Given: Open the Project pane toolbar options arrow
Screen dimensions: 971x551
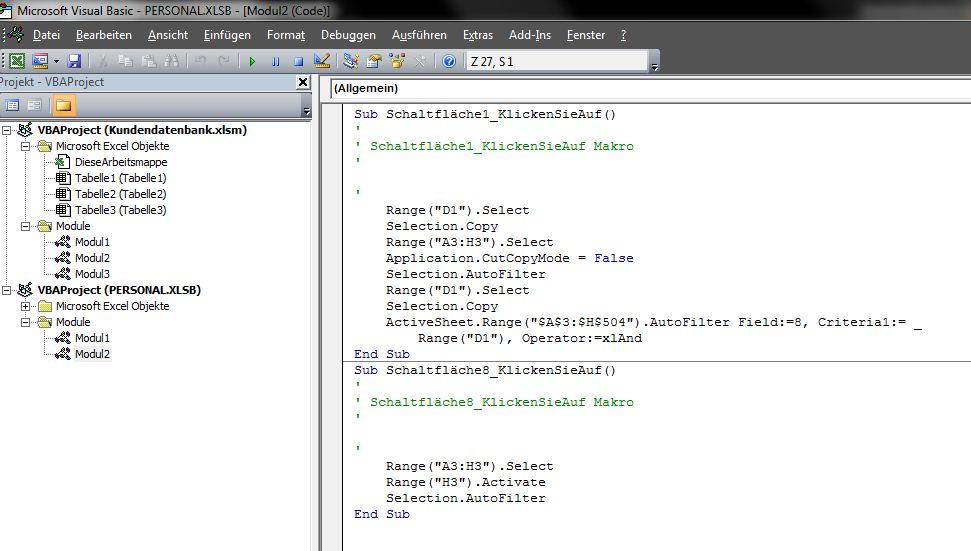Looking at the screenshot, I should [306, 111].
